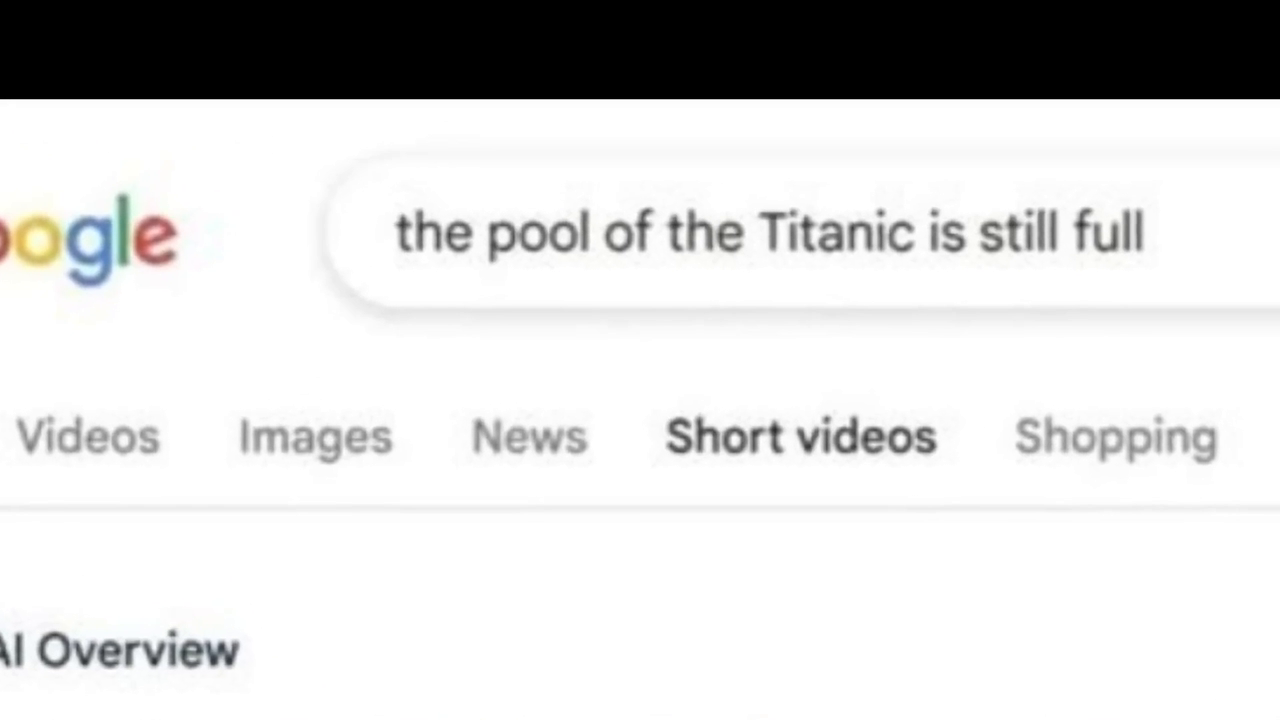Select the News tab
Image resolution: width=1280 pixels, height=720 pixels.
pos(529,437)
